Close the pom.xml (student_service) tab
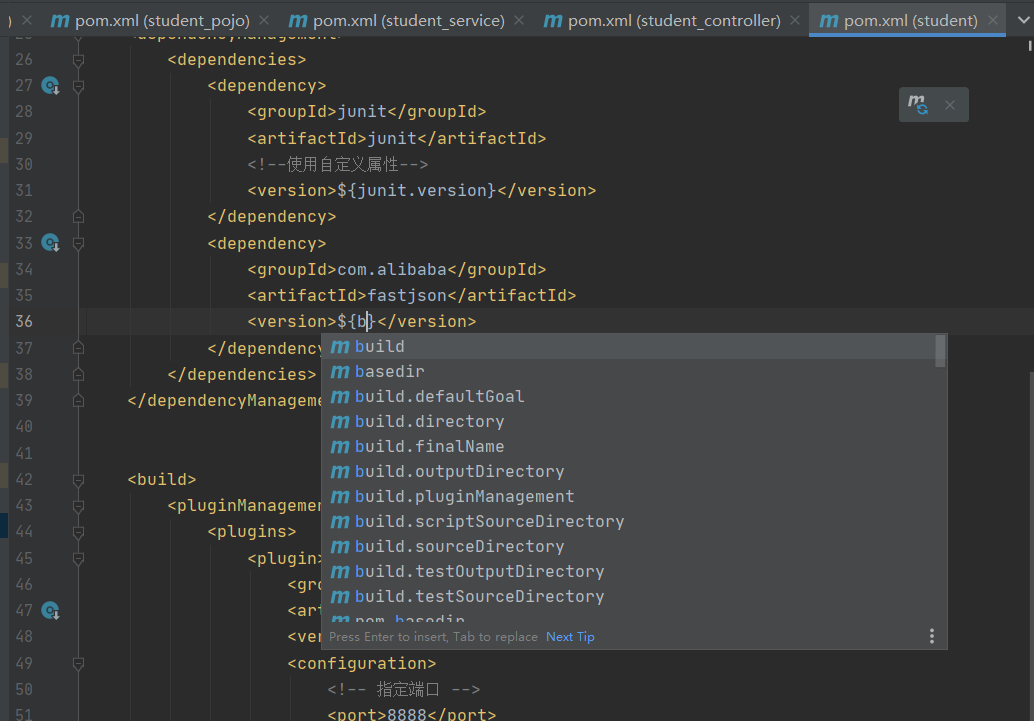1034x721 pixels. tap(519, 20)
